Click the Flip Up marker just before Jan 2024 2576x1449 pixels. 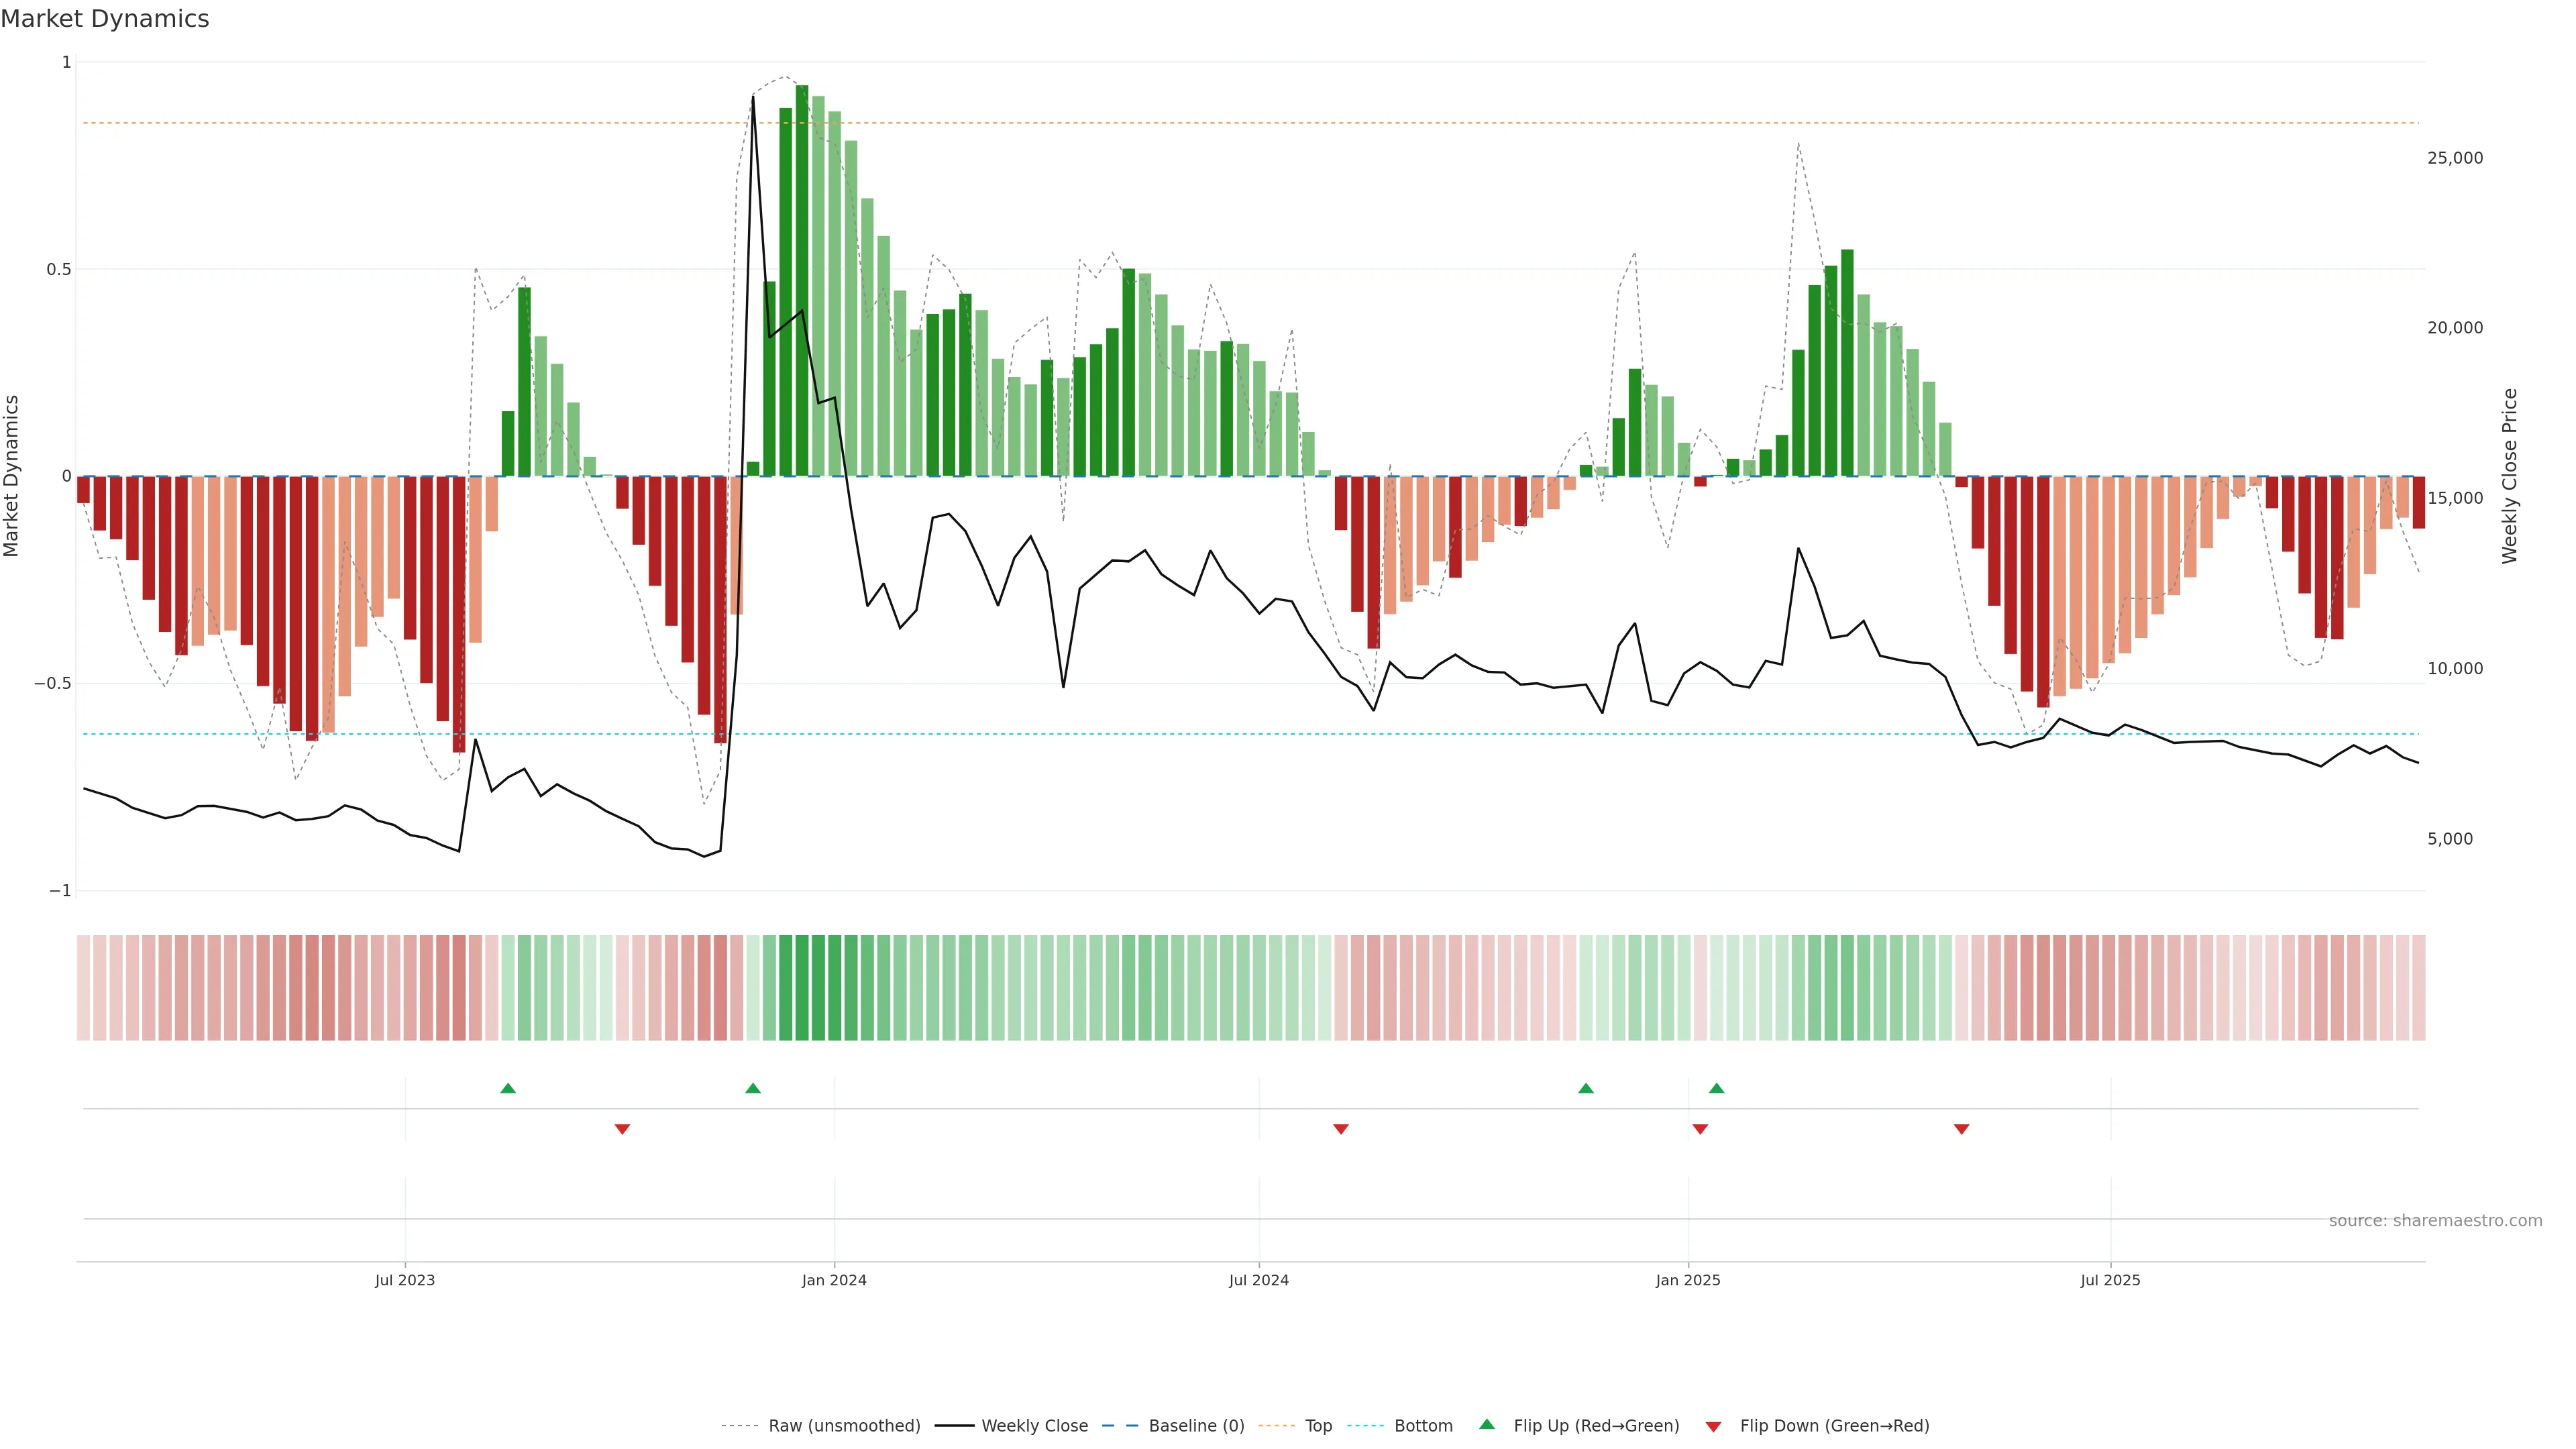pos(753,1088)
